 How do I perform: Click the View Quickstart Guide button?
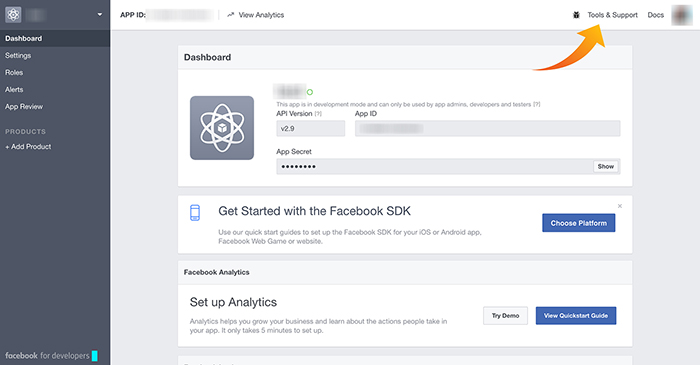pyautogui.click(x=576, y=315)
